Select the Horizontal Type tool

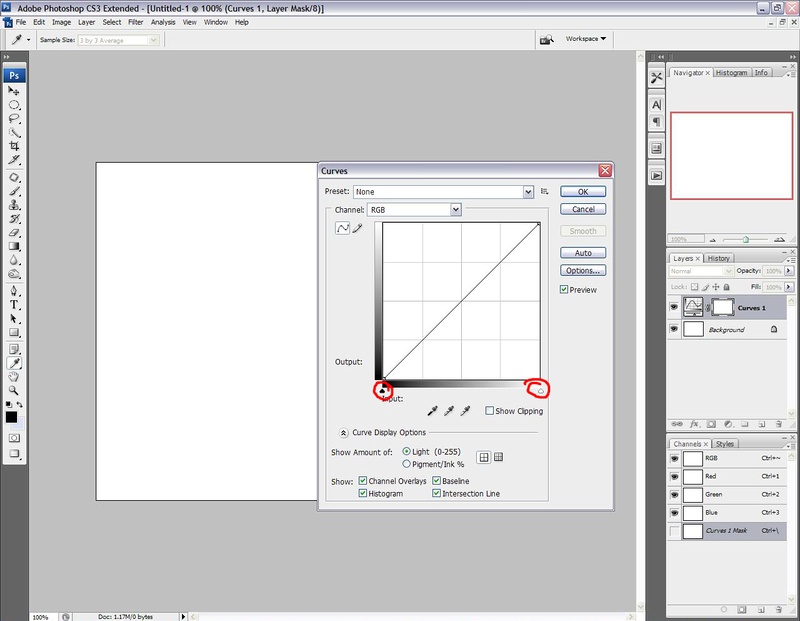[14, 305]
